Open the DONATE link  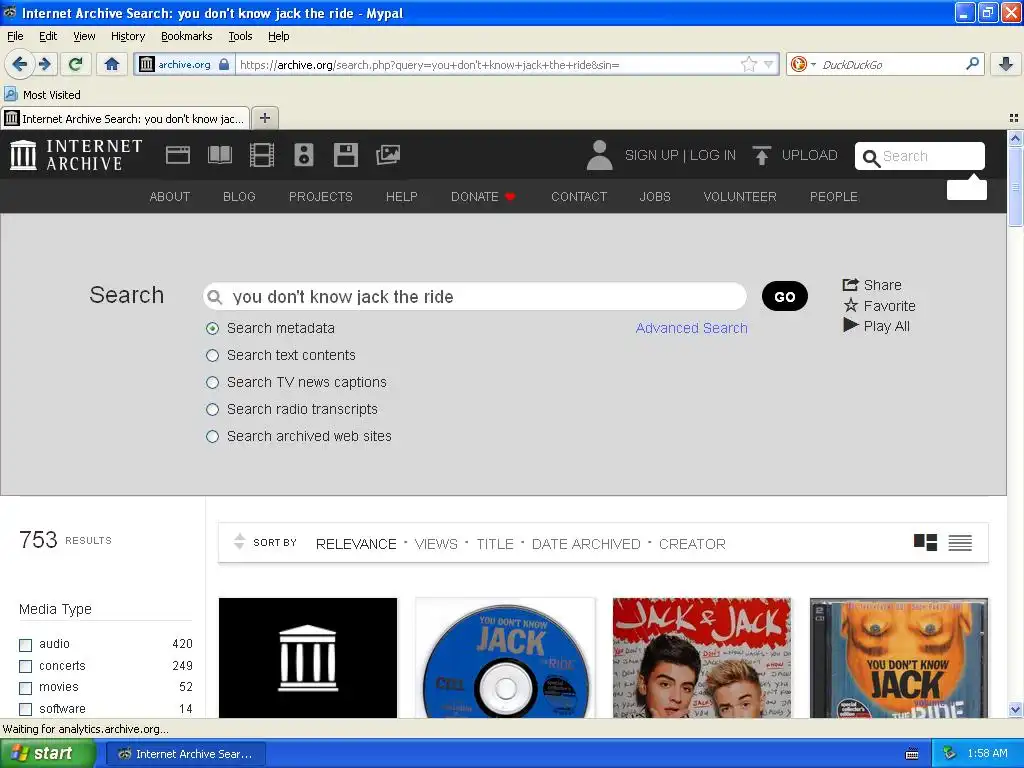tap(483, 197)
